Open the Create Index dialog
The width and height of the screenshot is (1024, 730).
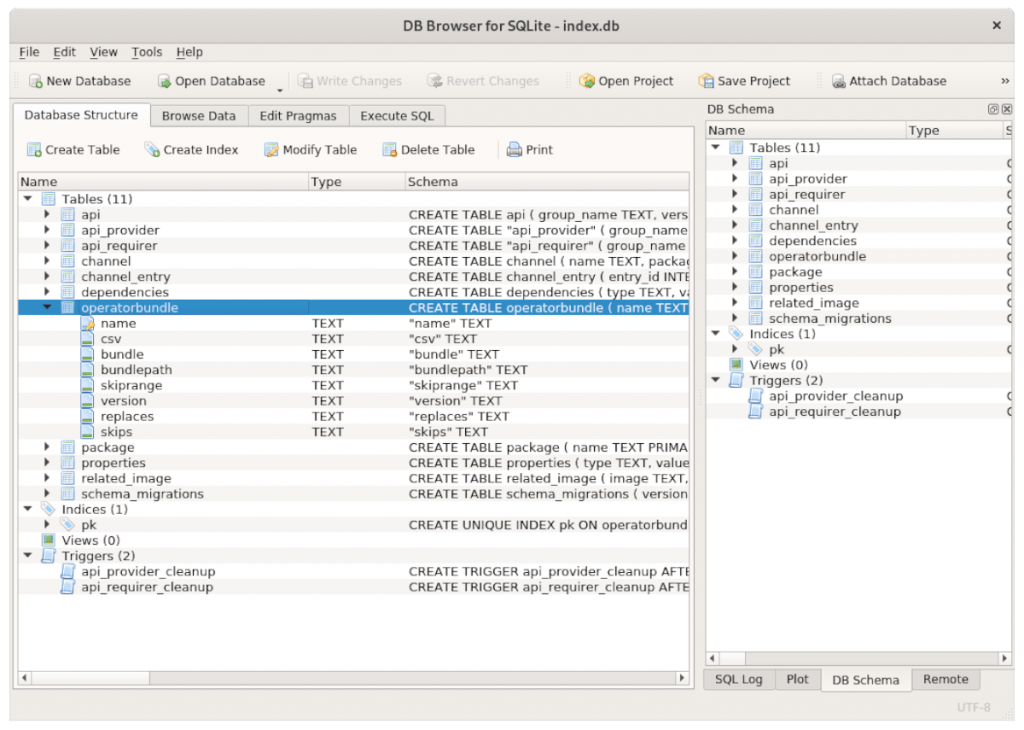click(191, 149)
